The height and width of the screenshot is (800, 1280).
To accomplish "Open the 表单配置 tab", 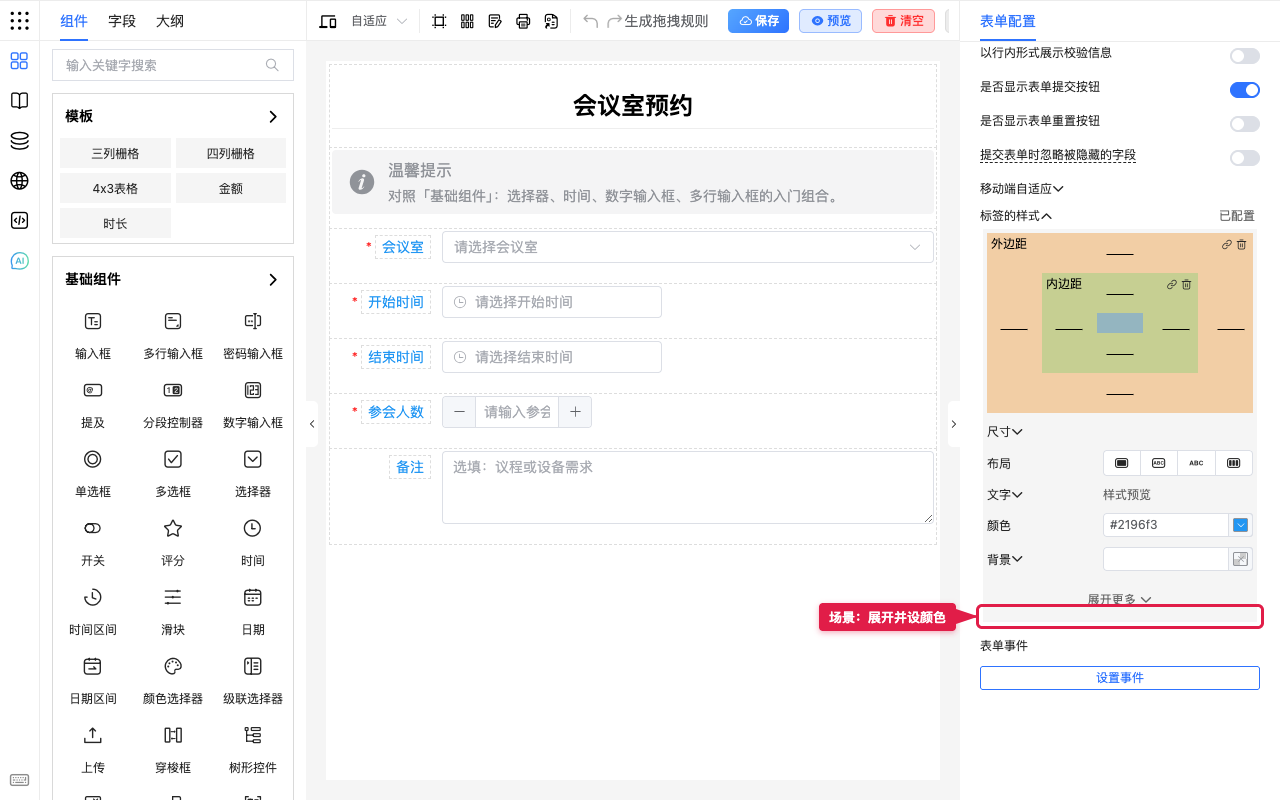I will point(1008,21).
